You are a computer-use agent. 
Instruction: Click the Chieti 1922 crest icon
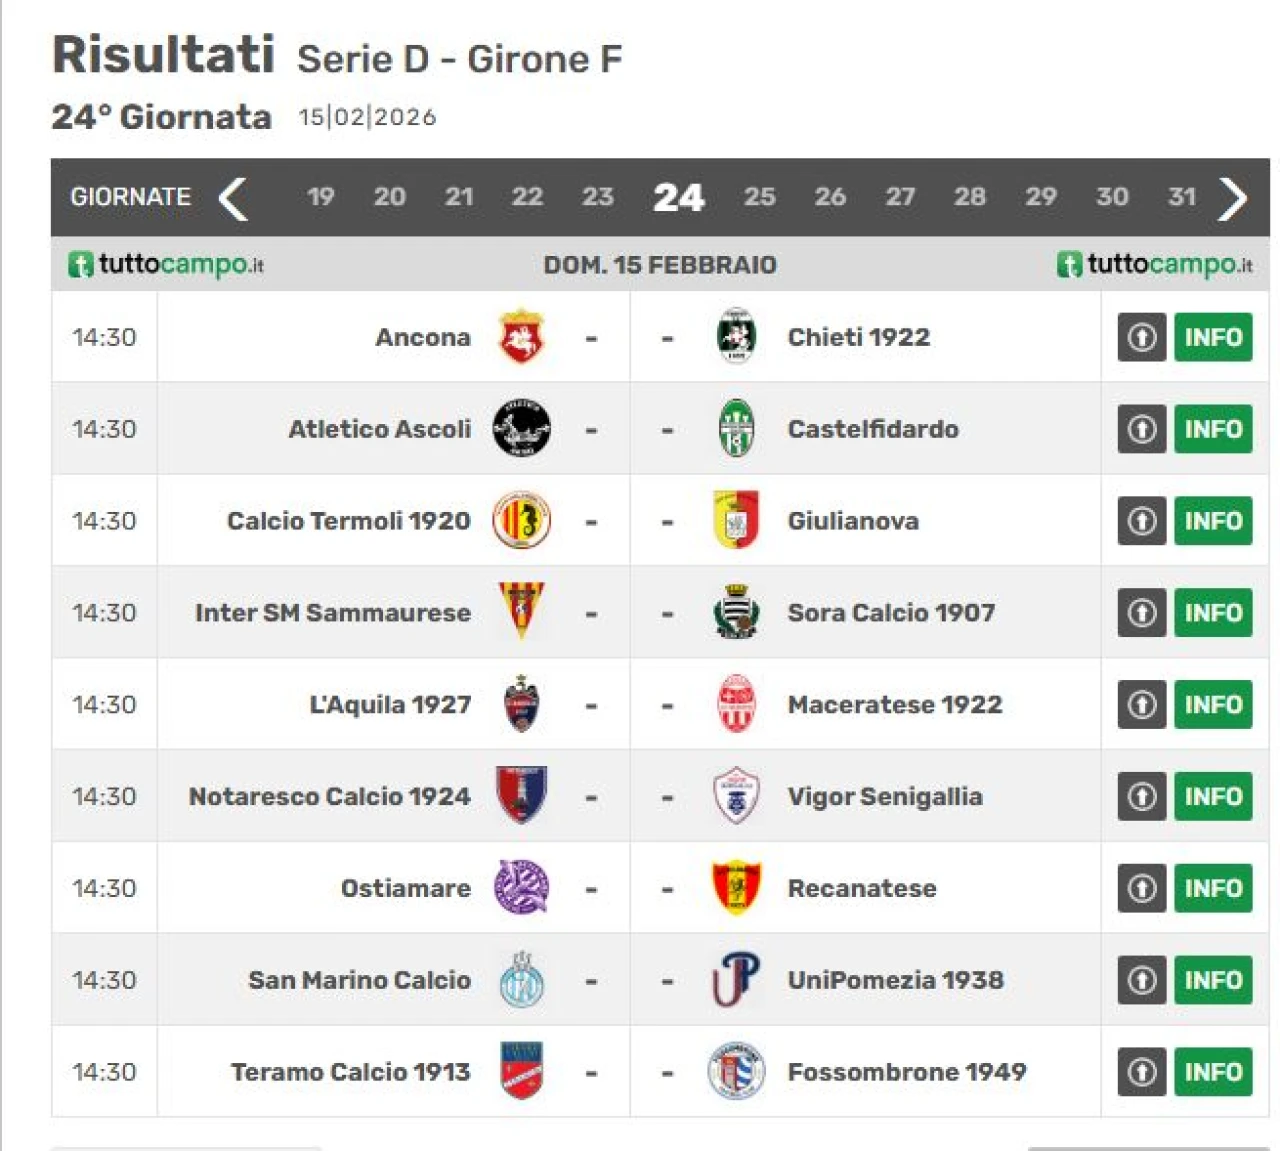click(x=736, y=337)
